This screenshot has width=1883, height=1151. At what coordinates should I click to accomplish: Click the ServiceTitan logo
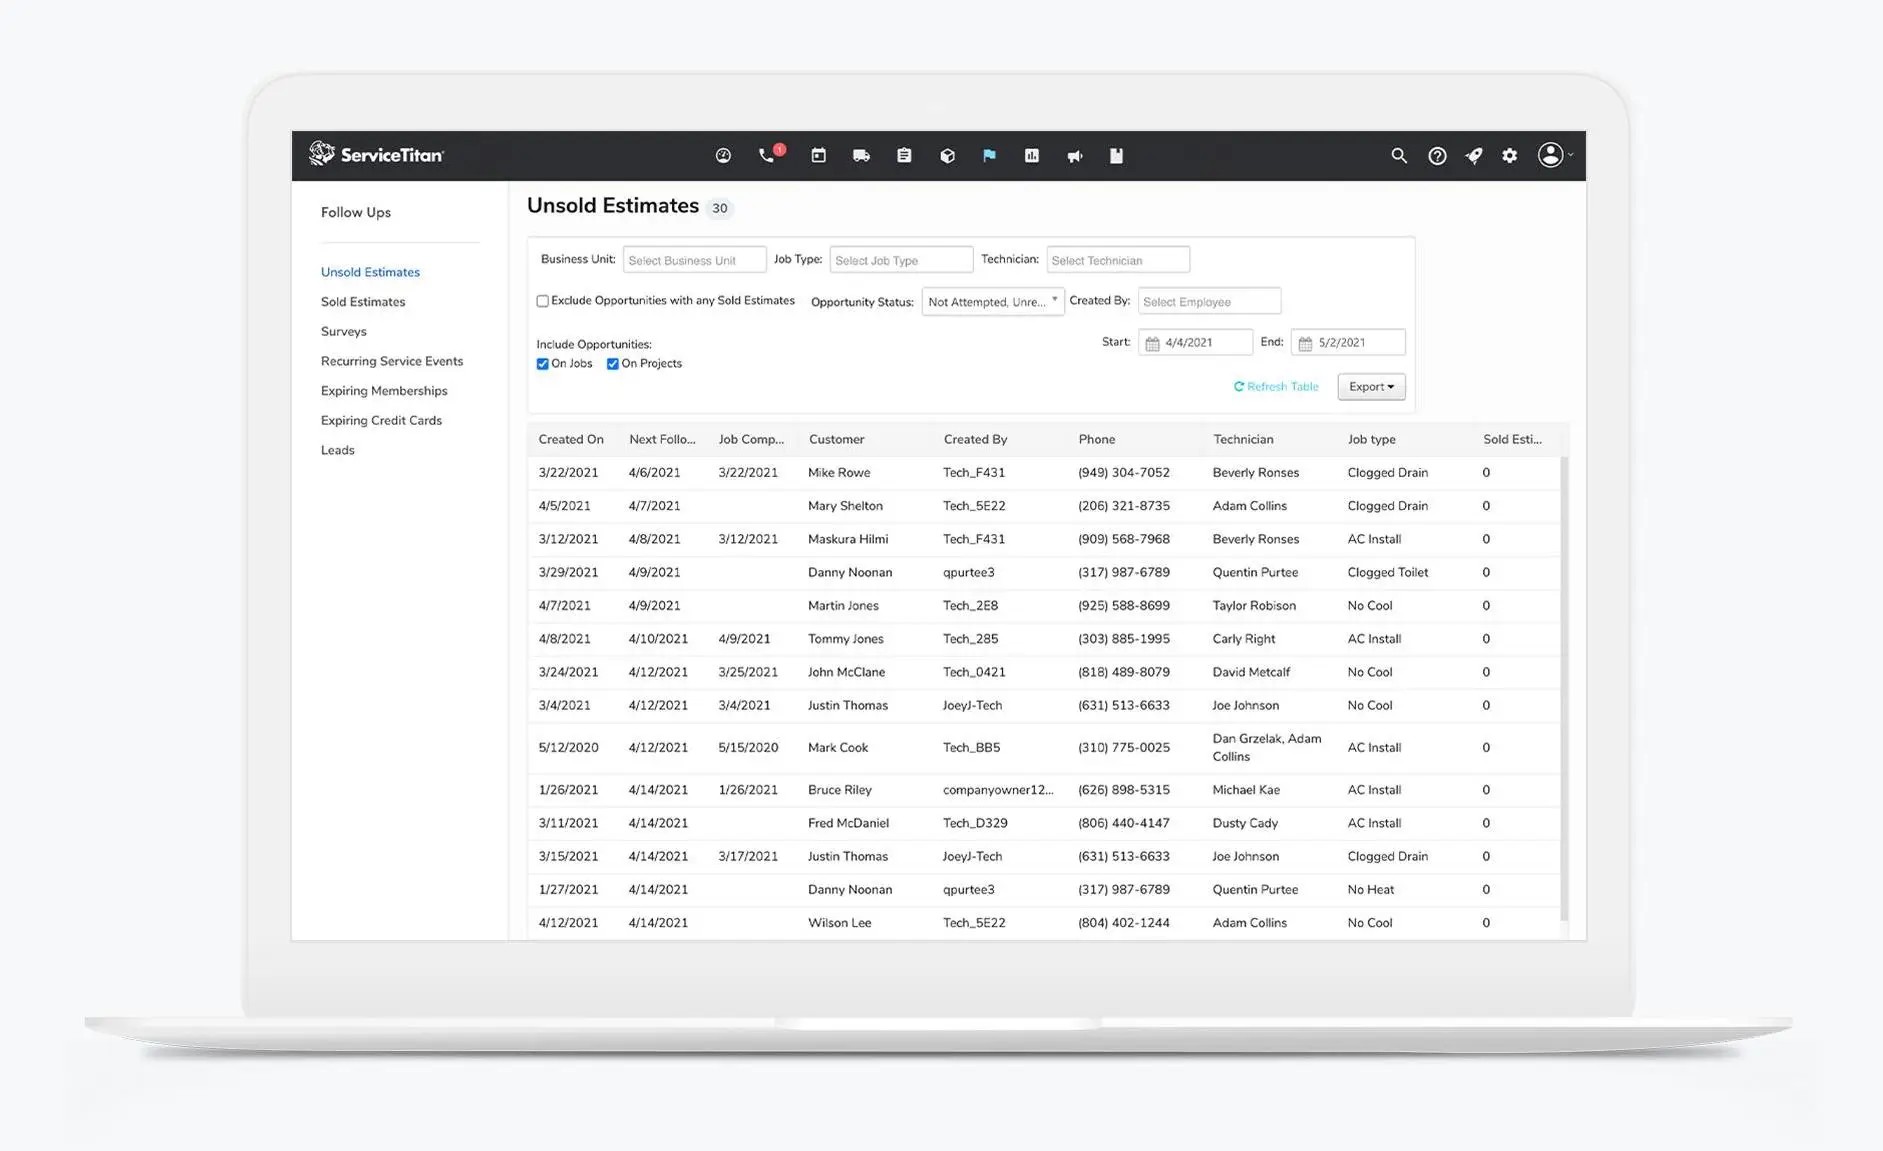(377, 155)
